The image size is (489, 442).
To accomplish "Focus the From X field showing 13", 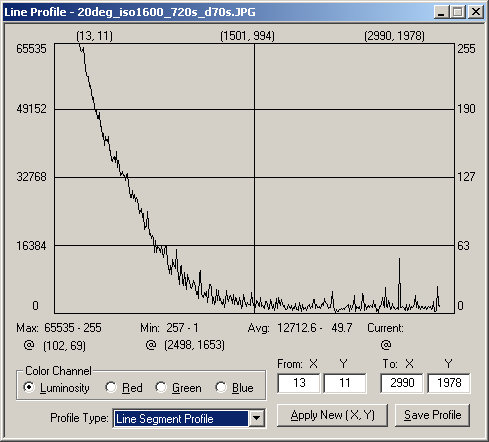I will pos(299,383).
